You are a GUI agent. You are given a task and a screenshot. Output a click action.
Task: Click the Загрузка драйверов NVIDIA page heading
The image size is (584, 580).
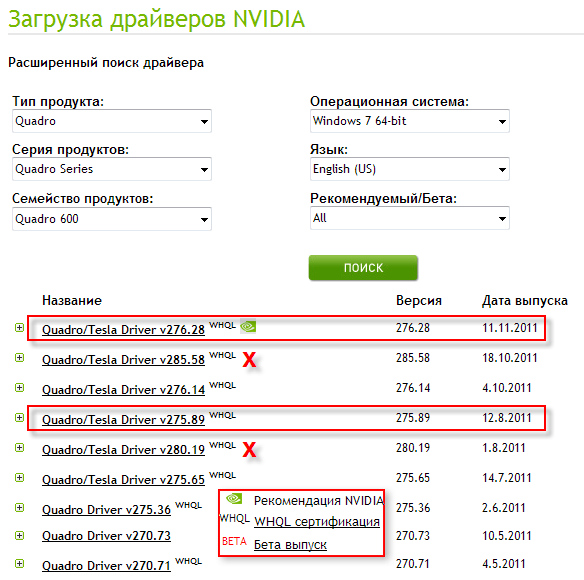tap(156, 19)
